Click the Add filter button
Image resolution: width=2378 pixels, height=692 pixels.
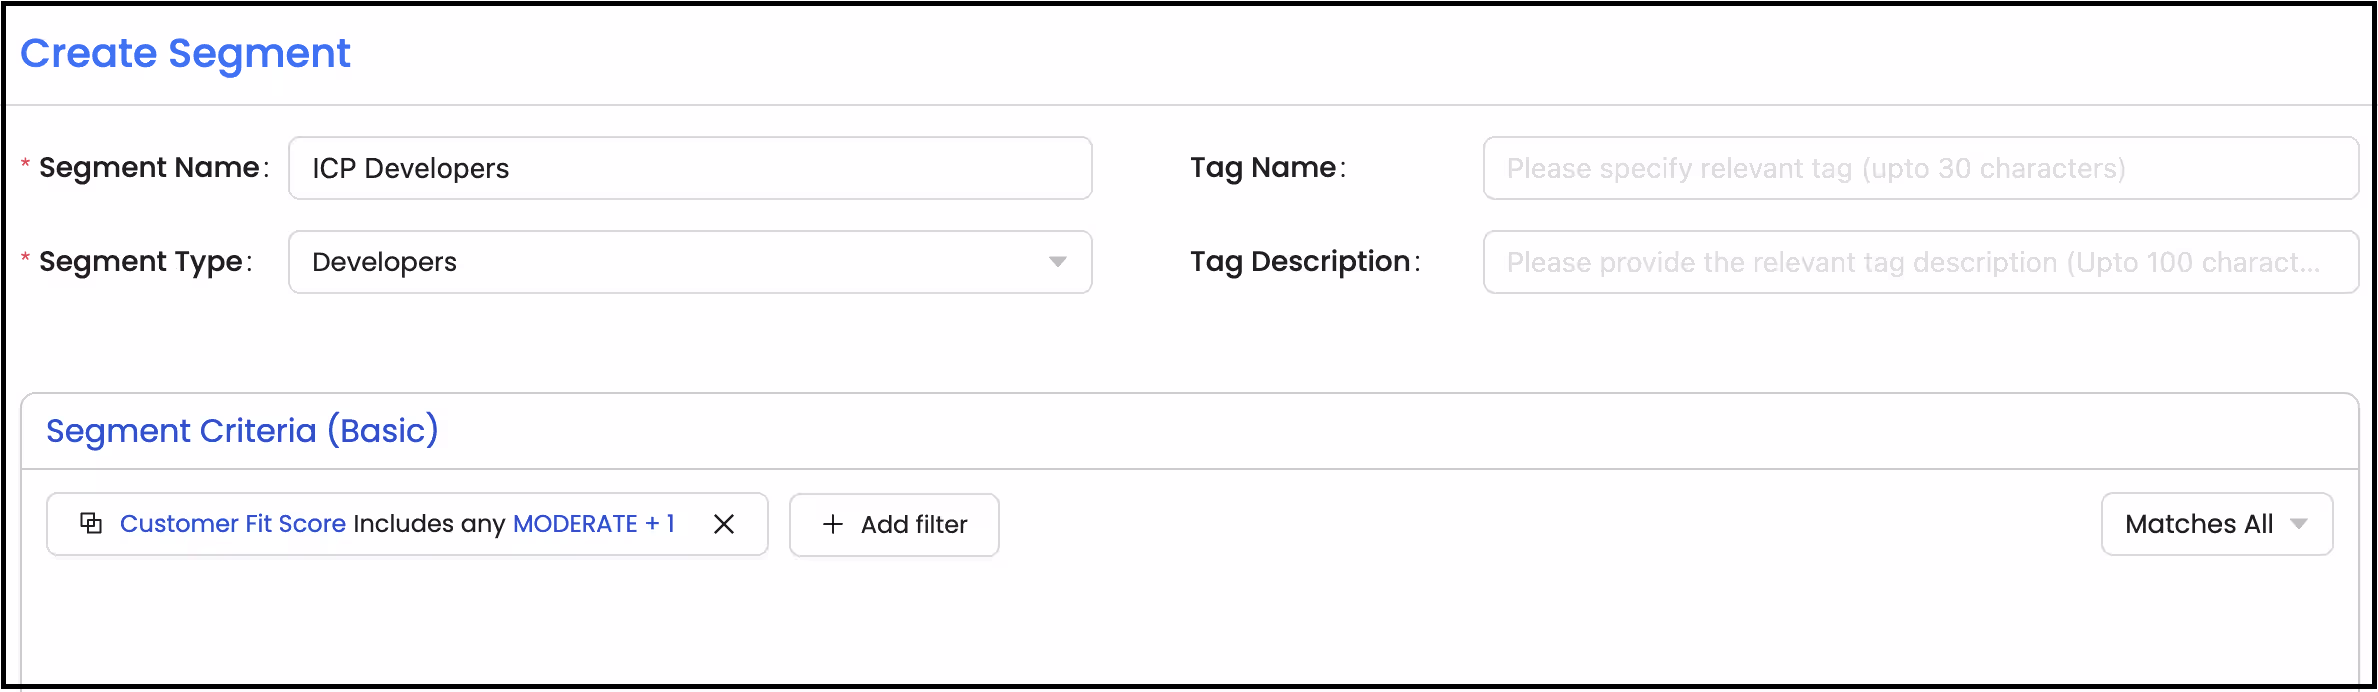pyautogui.click(x=893, y=524)
